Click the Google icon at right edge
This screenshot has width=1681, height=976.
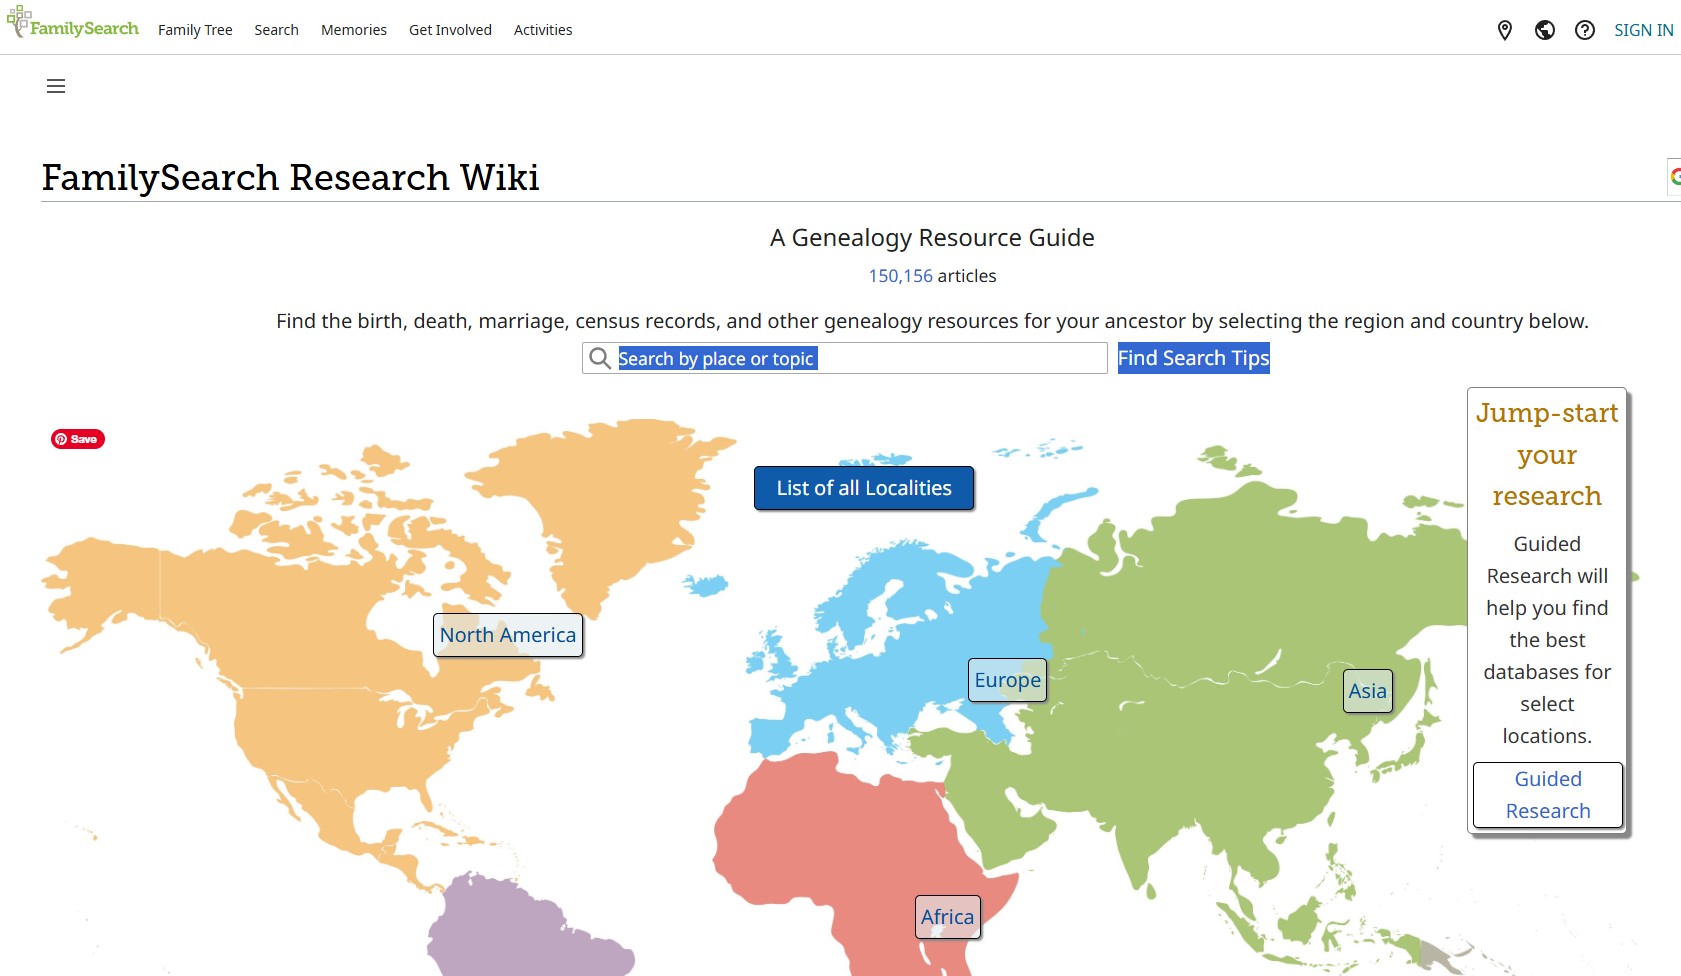(x=1675, y=177)
